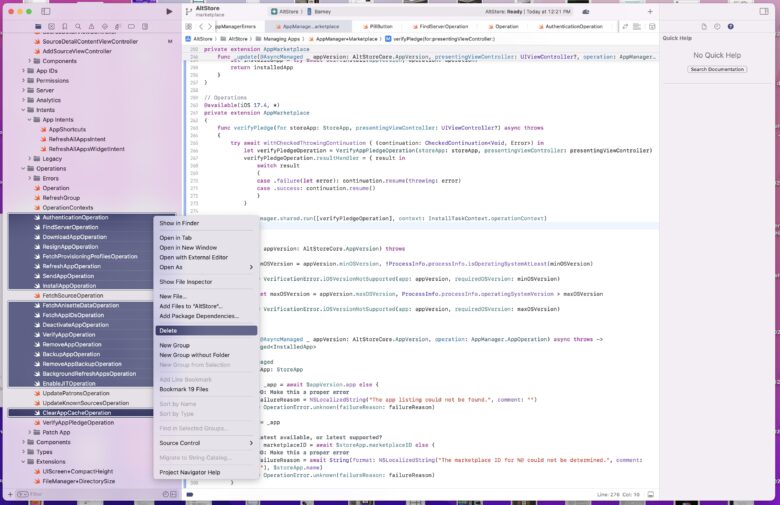Image resolution: width=780 pixels, height=505 pixels.
Task: Open the Source Control submenu
Action: coord(181,442)
